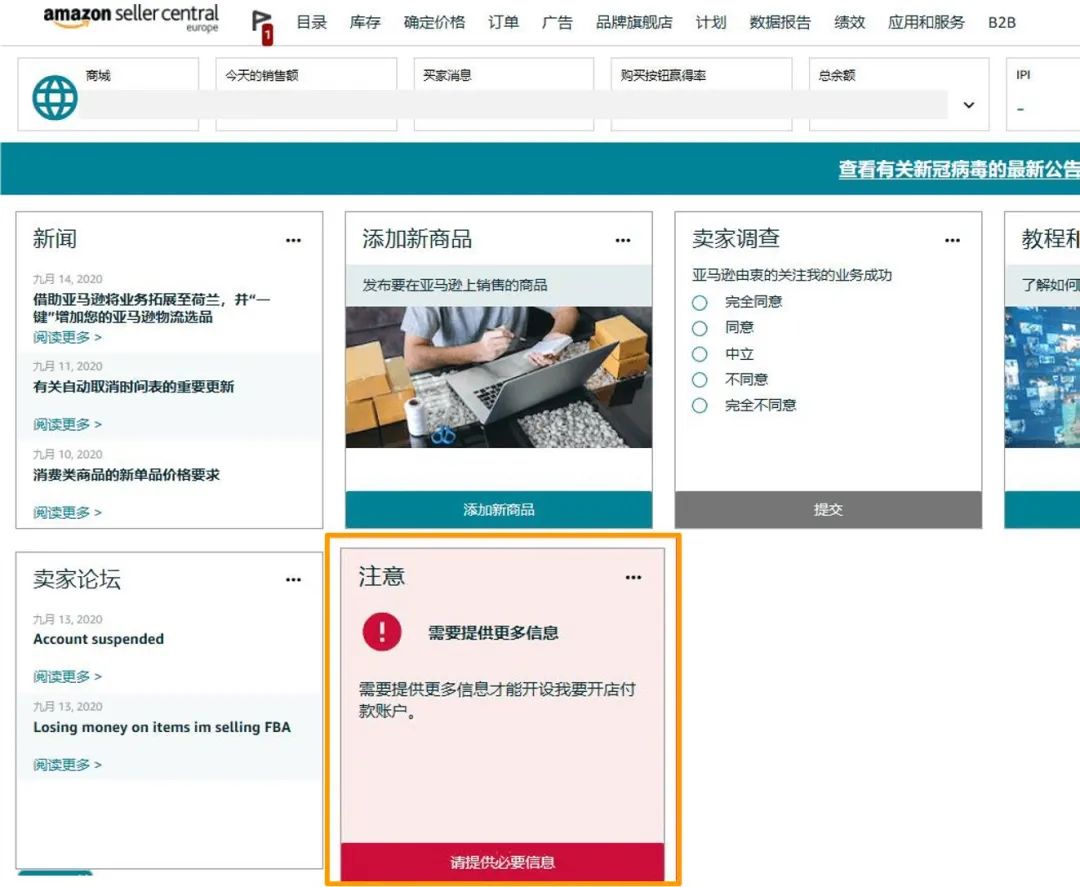Open the 注意 widget options ellipsis
The height and width of the screenshot is (887, 1080).
[x=633, y=578]
